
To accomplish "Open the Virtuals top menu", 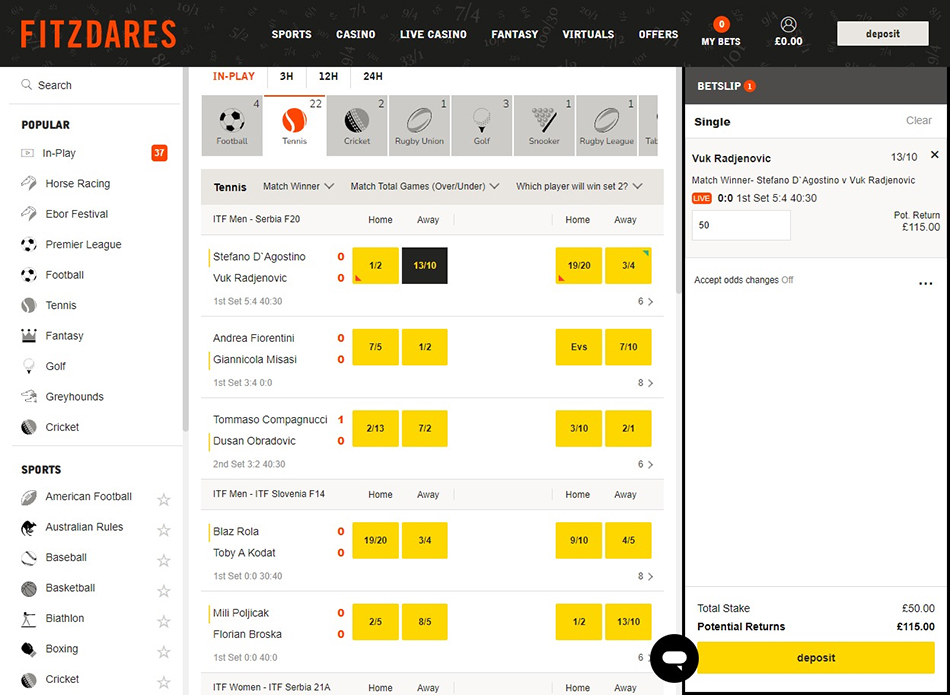I will 588,35.
